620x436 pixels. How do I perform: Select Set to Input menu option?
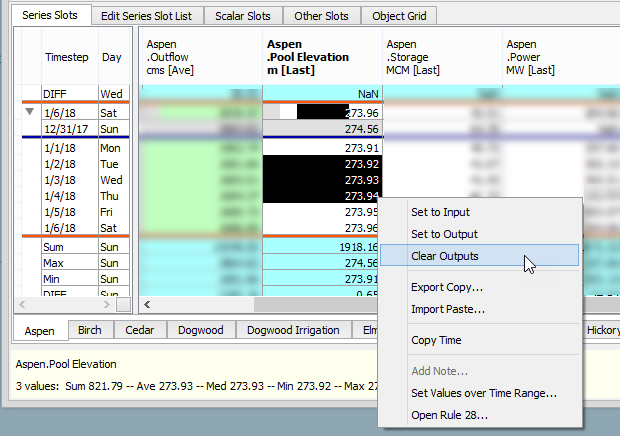coord(440,212)
